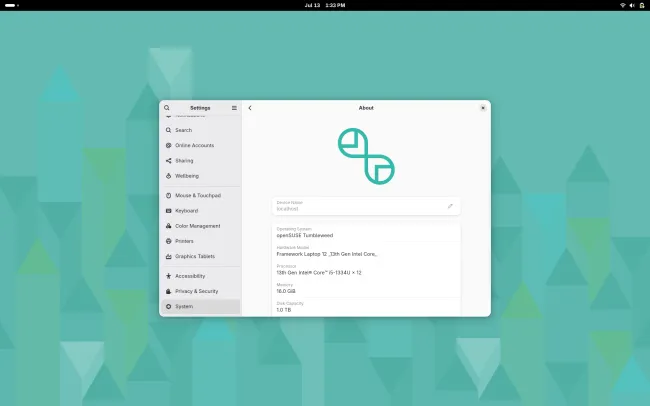650x406 pixels.
Task: Click the Sharing icon in sidebar
Action: pos(168,161)
